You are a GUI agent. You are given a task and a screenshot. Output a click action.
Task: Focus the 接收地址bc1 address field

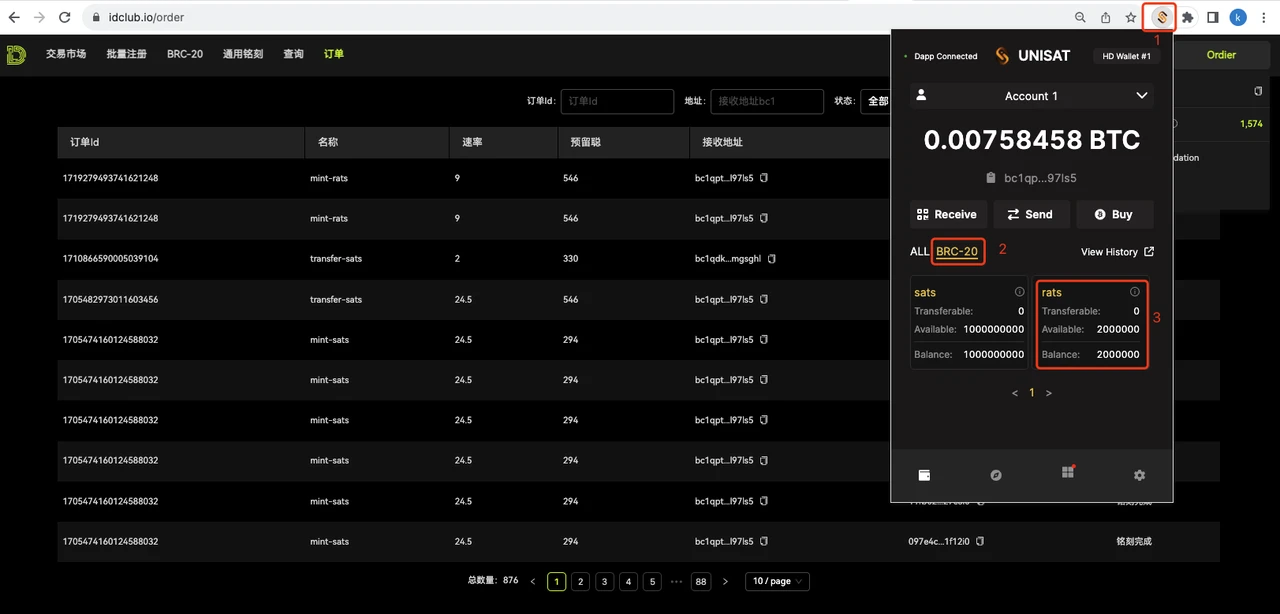coord(767,101)
